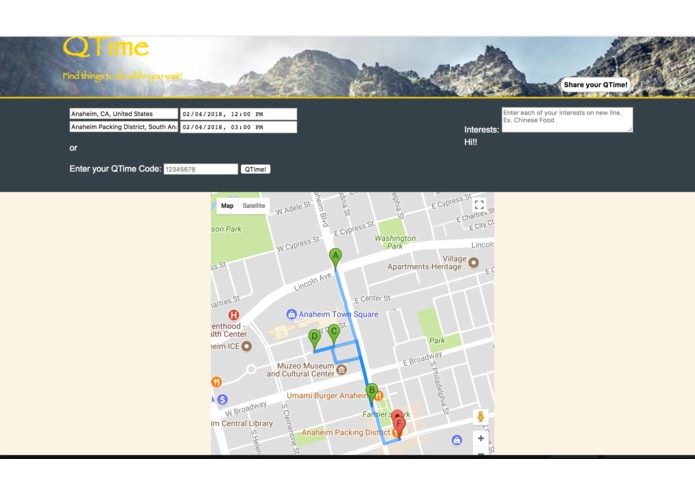Click the QTime logo title
Viewport: 695px width, 494px height.
[x=105, y=47]
